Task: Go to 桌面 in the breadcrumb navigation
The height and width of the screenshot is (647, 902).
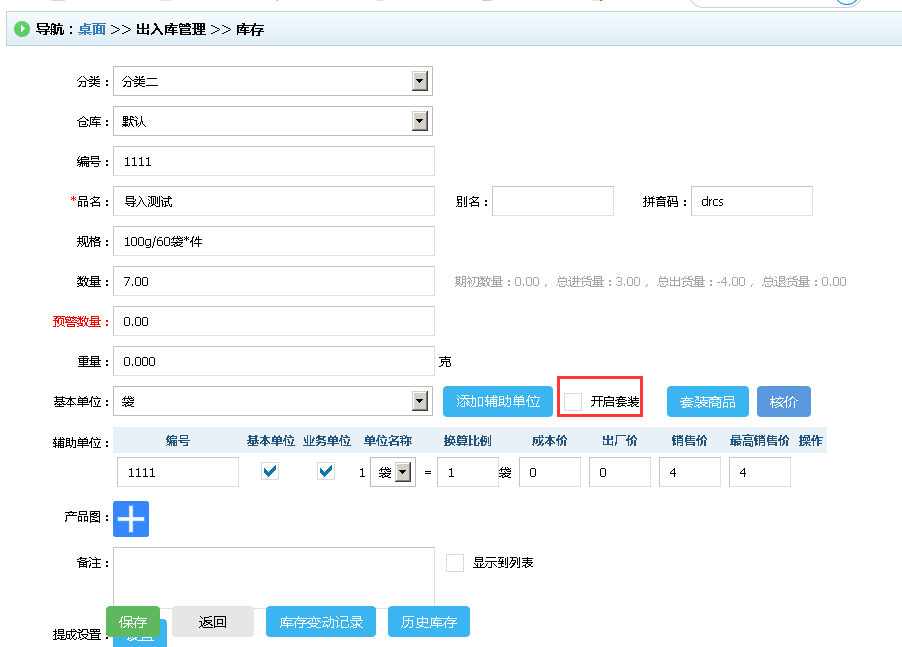Action: point(92,30)
